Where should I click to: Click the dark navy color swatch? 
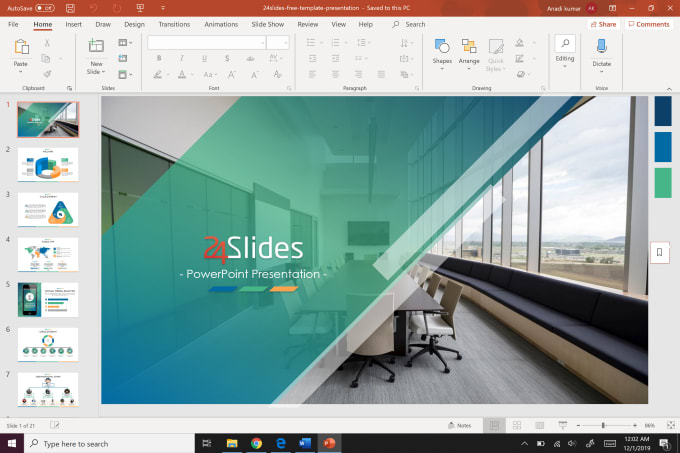pos(663,111)
